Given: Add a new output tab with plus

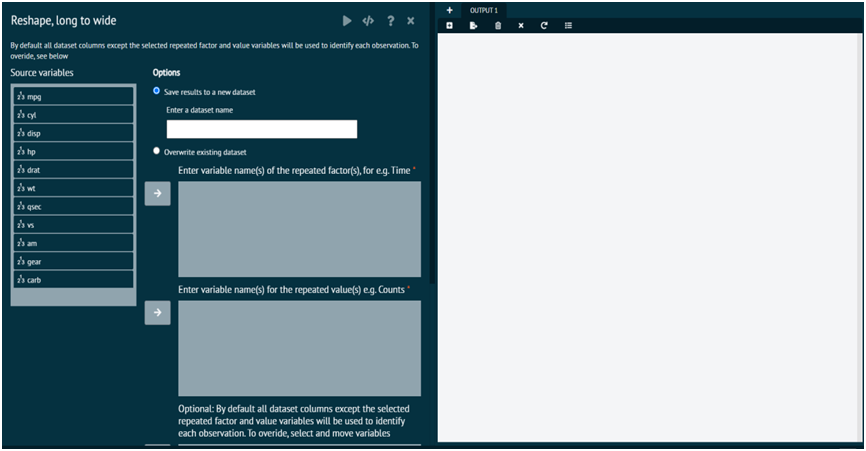Looking at the screenshot, I should 449,10.
